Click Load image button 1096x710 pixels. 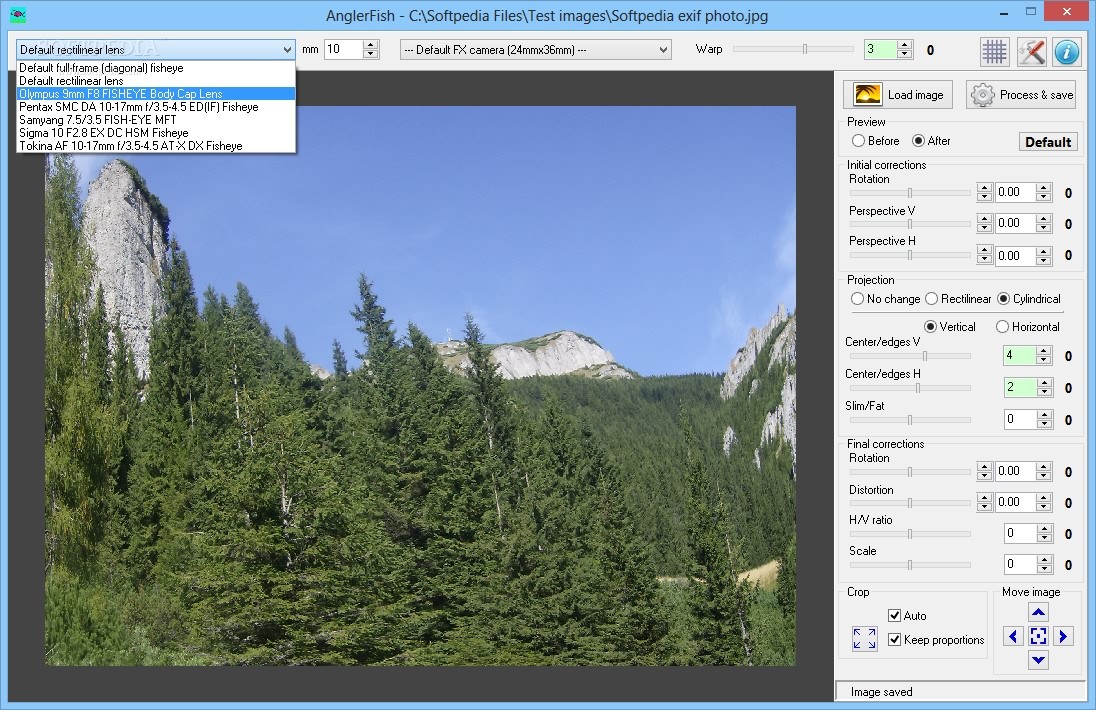coord(897,94)
